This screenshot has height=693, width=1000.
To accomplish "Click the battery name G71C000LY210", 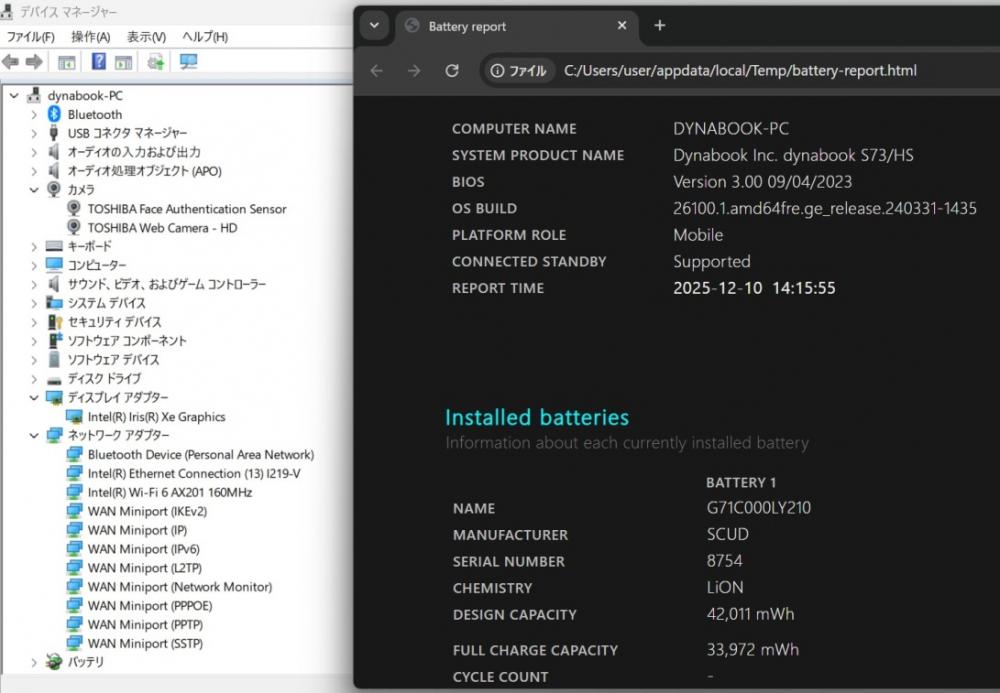I will (759, 508).
